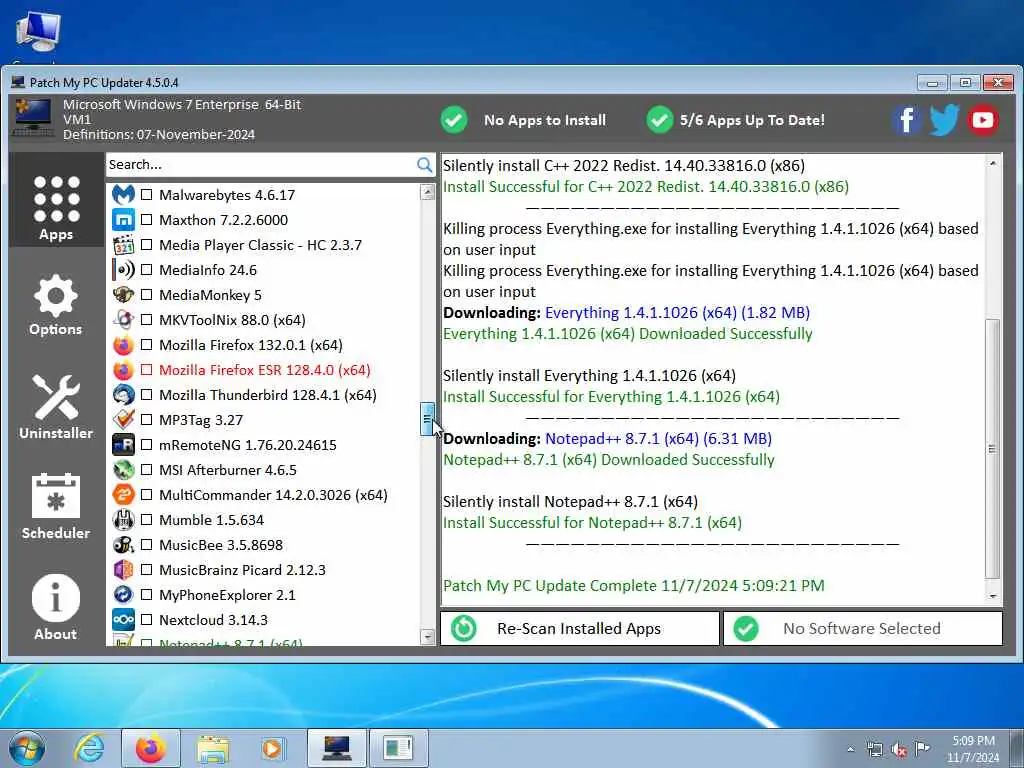The height and width of the screenshot is (768, 1024).
Task: Click the clock showing 5:09 PM
Action: [x=973, y=741]
